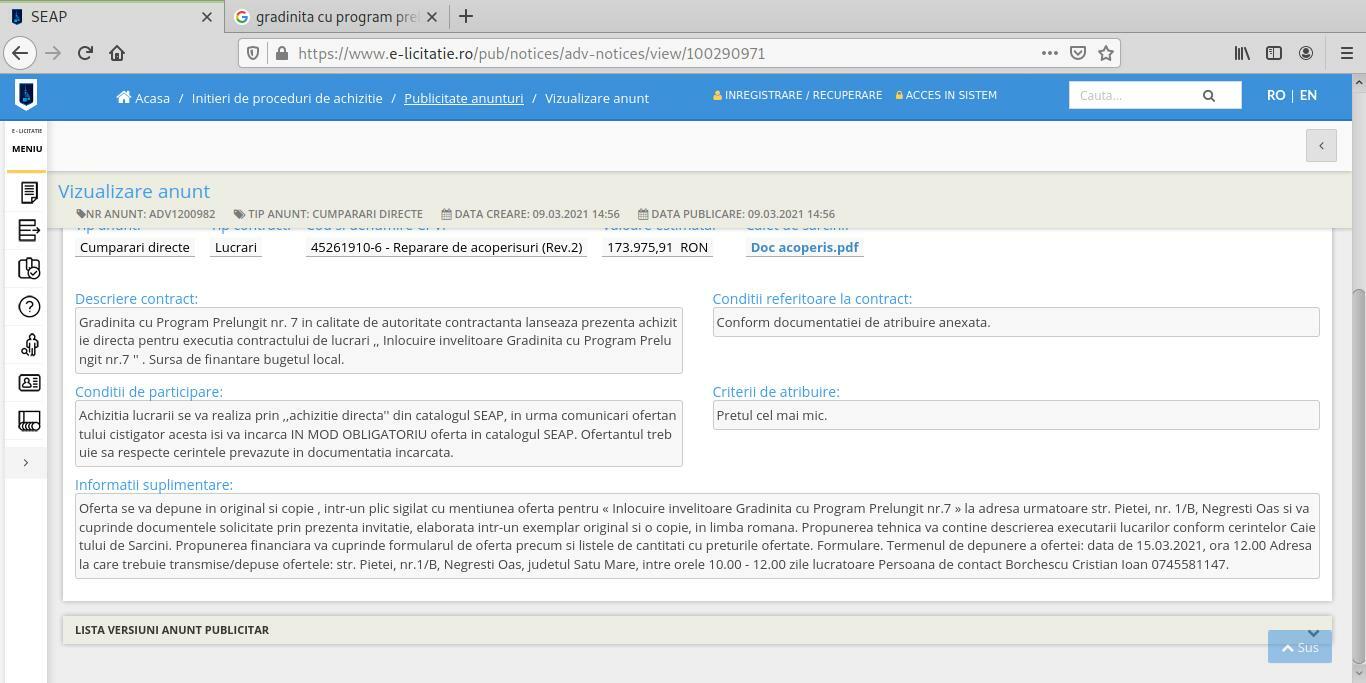Bookmark this page with the star icon
1366x683 pixels.
(x=1106, y=53)
